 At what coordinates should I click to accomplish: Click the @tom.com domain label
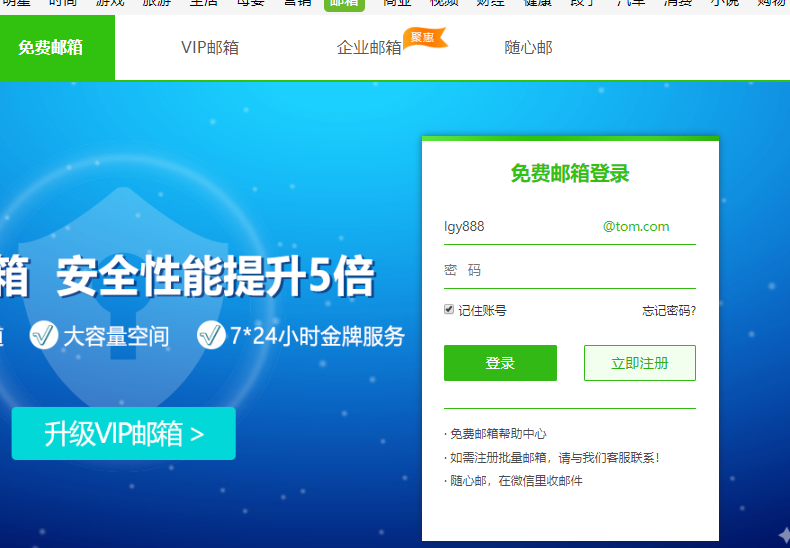[636, 227]
